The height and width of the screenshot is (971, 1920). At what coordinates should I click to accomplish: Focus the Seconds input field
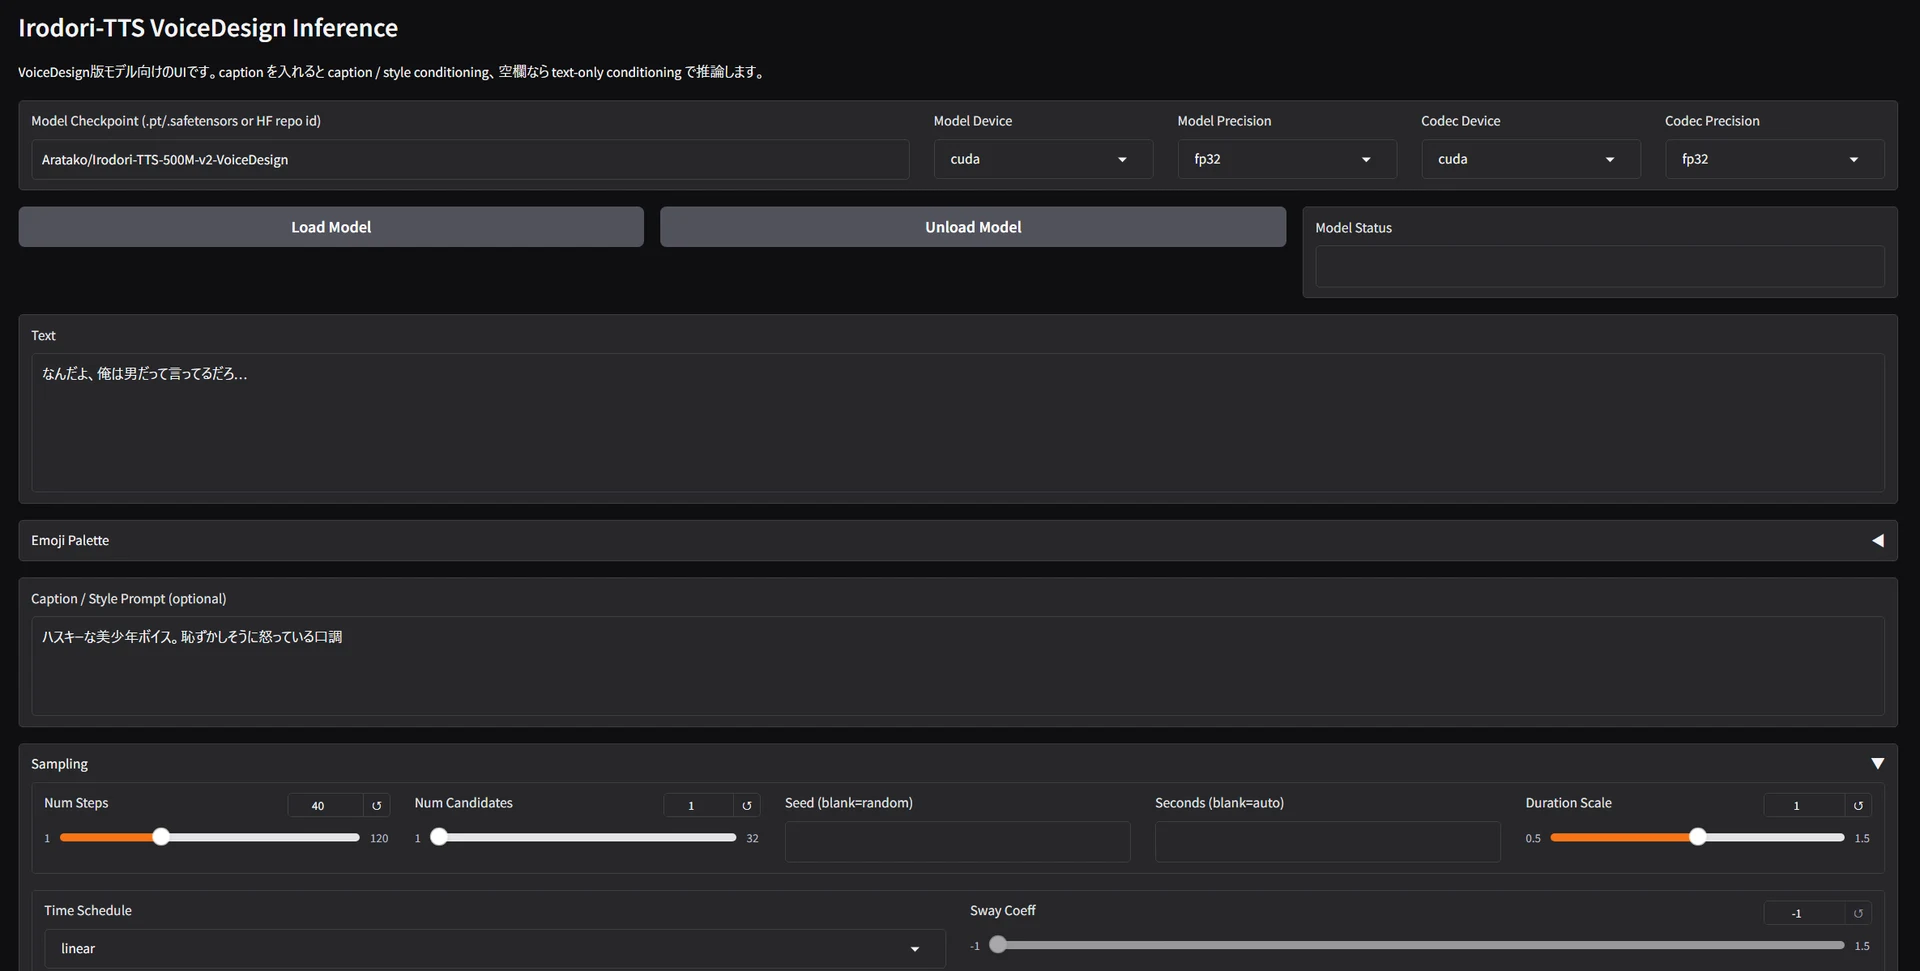1328,842
